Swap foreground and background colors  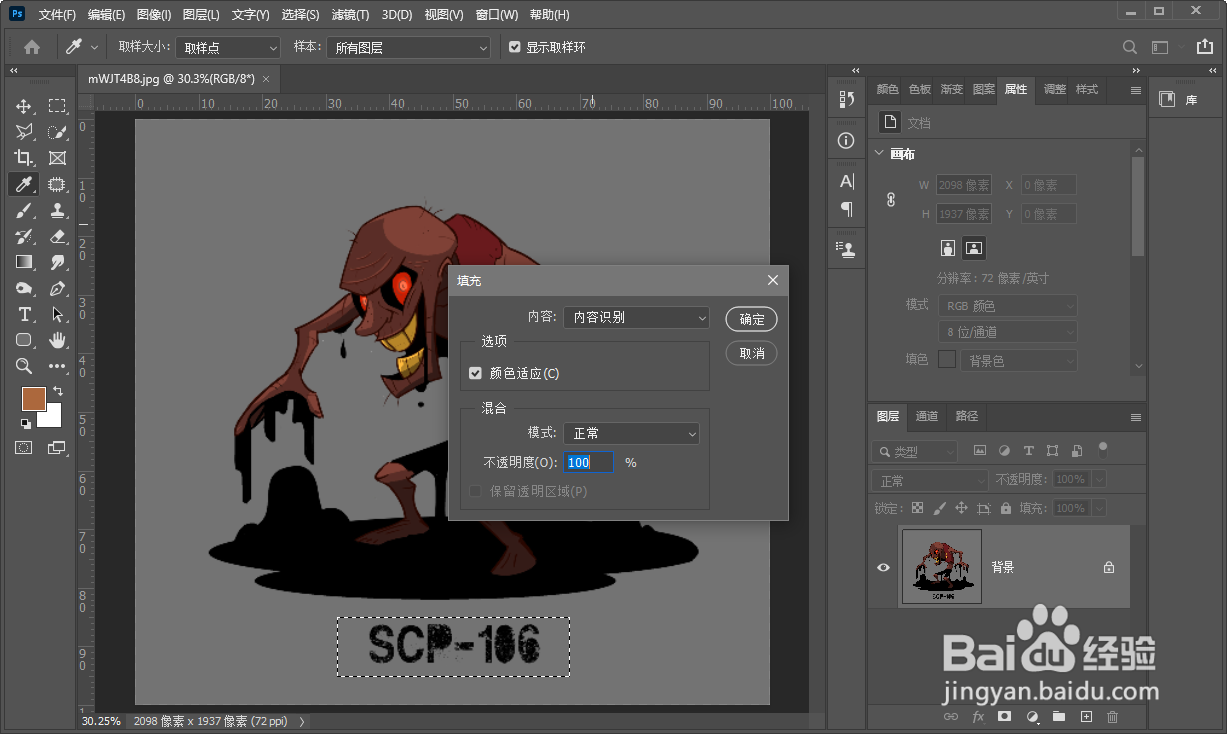(58, 391)
